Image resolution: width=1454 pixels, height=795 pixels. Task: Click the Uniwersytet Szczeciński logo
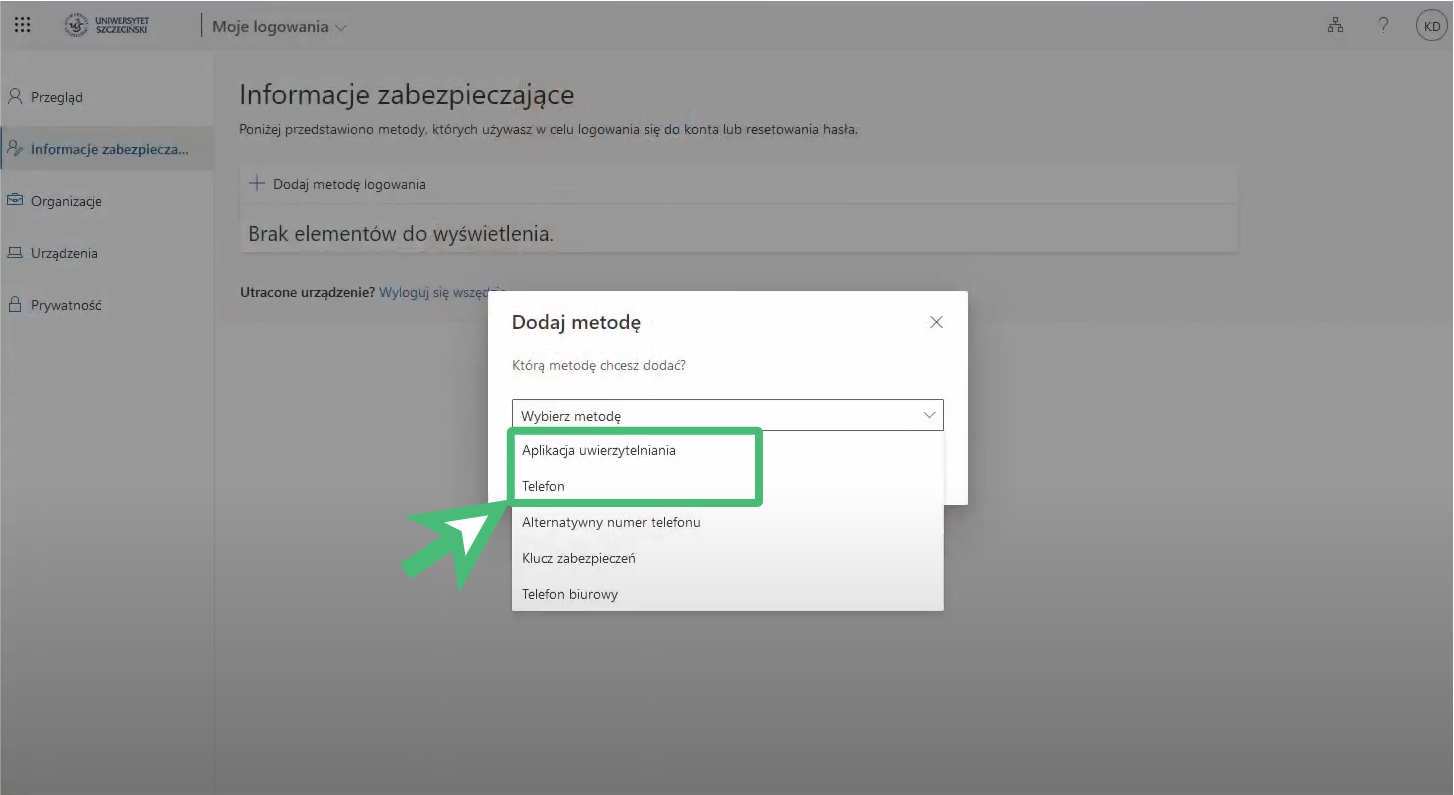click(x=108, y=26)
